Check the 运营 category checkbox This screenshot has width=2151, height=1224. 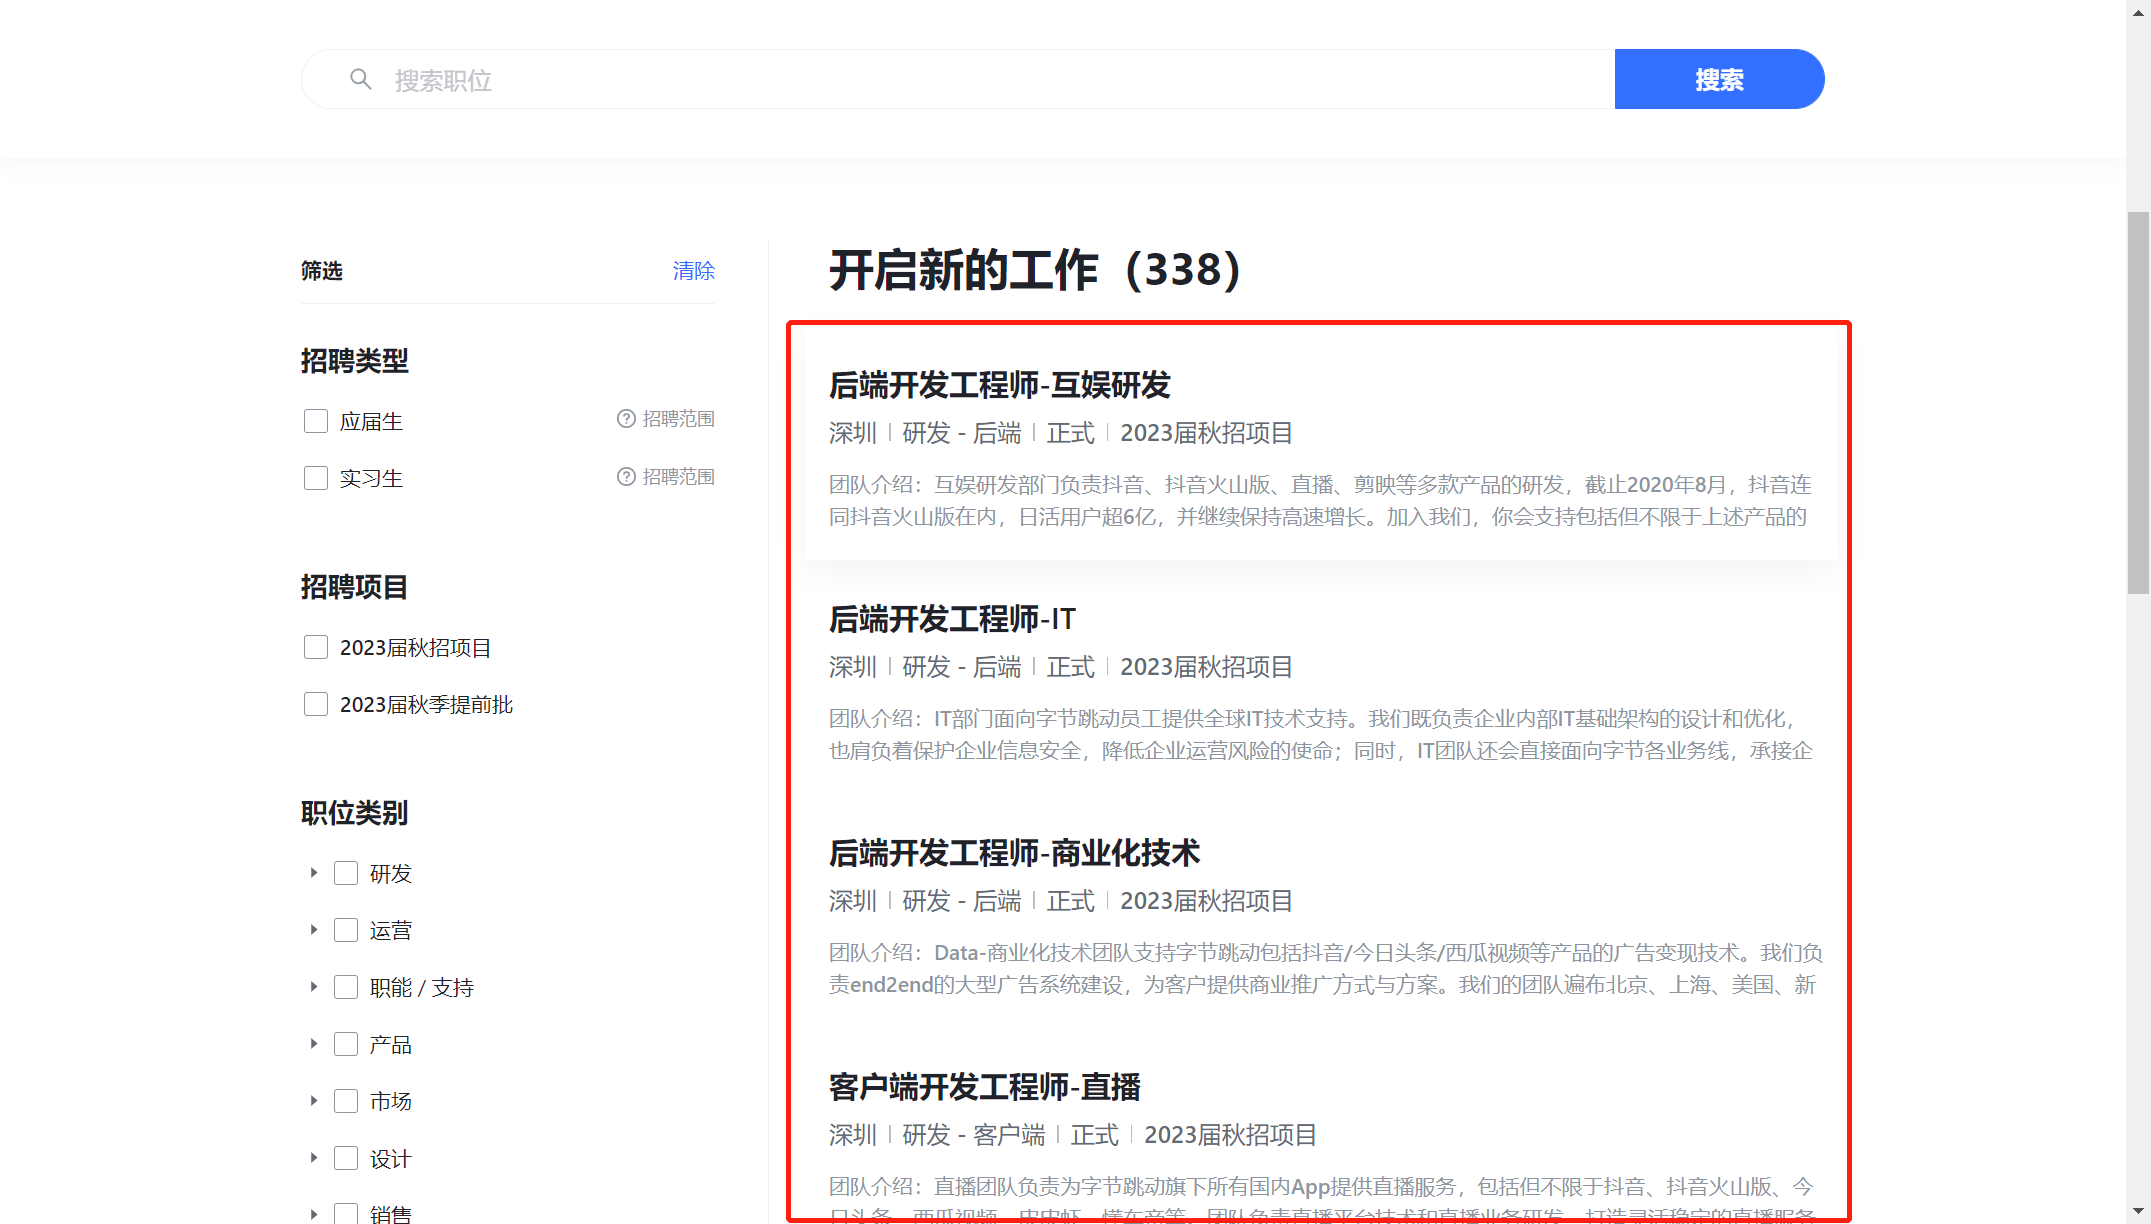click(346, 930)
